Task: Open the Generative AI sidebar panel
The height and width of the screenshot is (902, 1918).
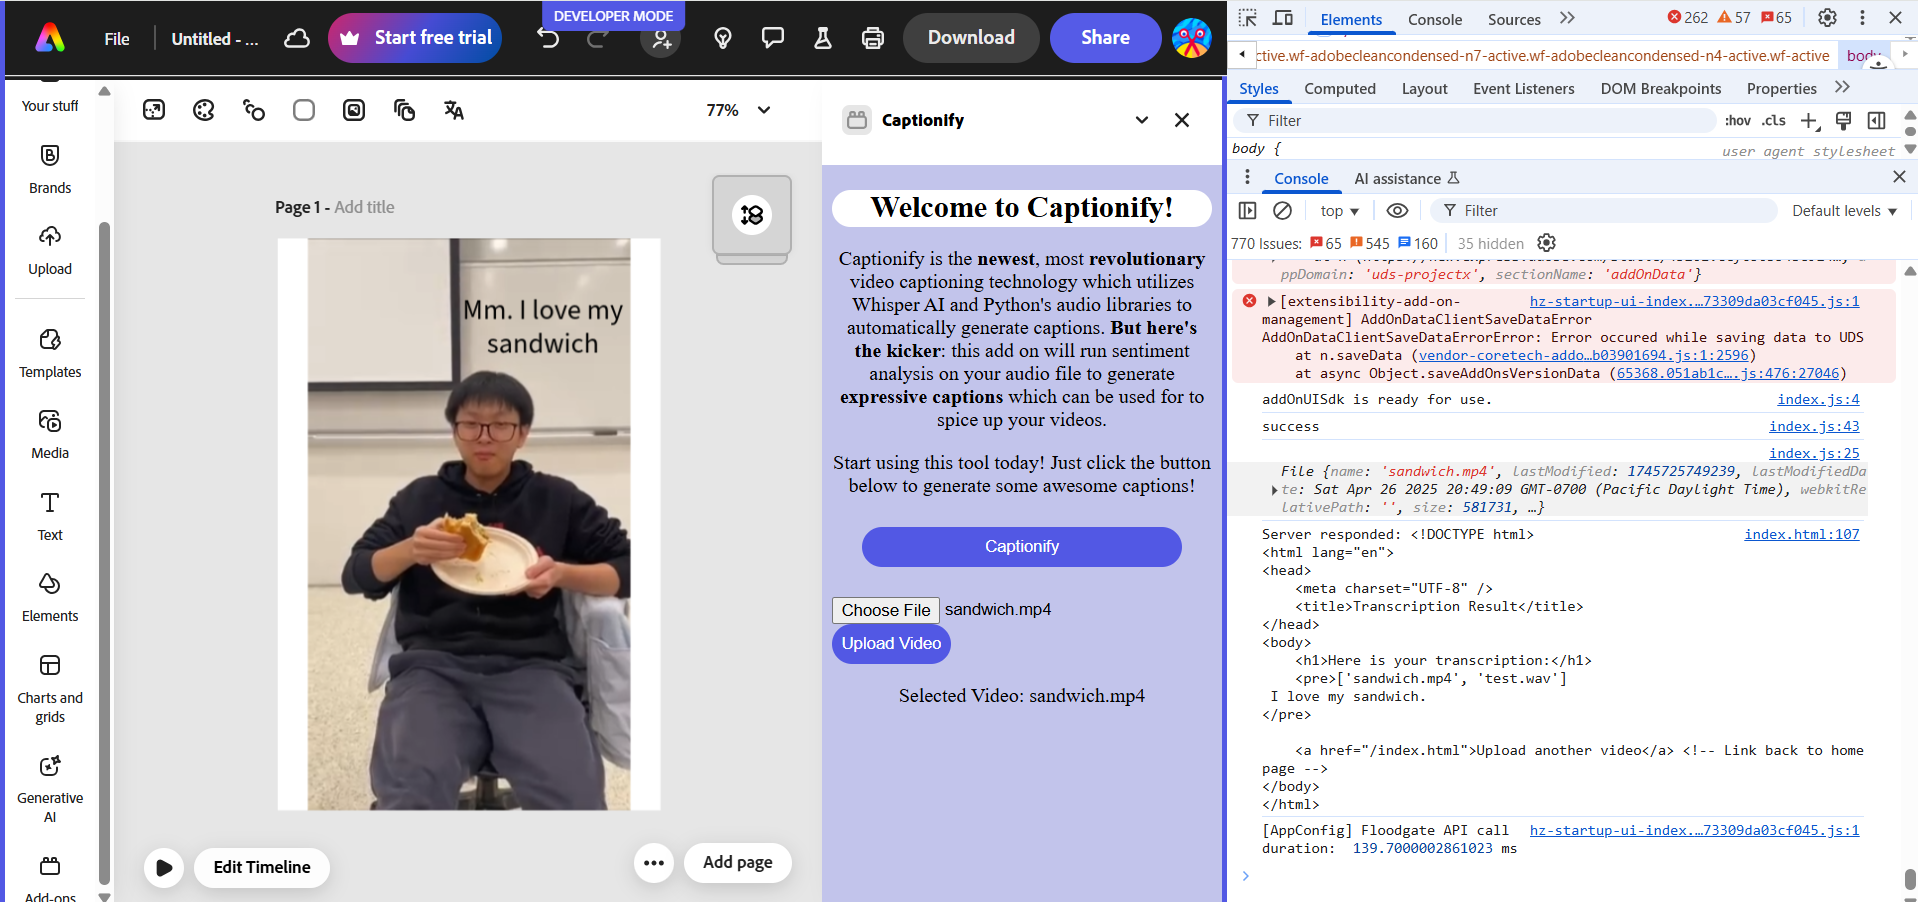Action: coord(50,789)
